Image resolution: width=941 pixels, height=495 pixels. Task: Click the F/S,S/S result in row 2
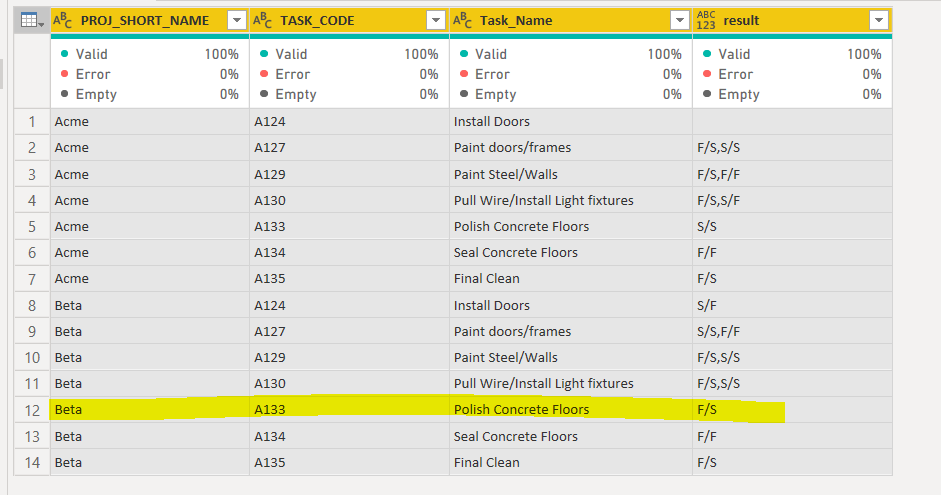(x=792, y=148)
